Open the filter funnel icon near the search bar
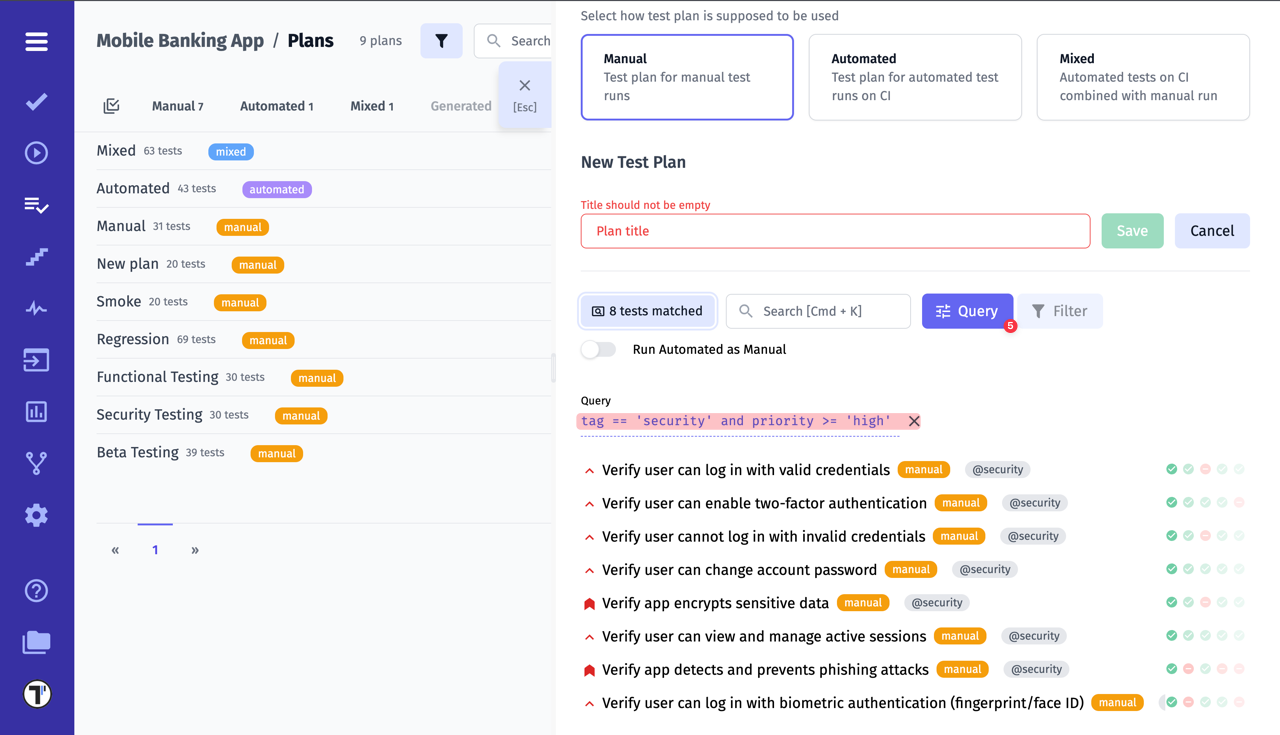The width and height of the screenshot is (1280, 735). (x=441, y=40)
